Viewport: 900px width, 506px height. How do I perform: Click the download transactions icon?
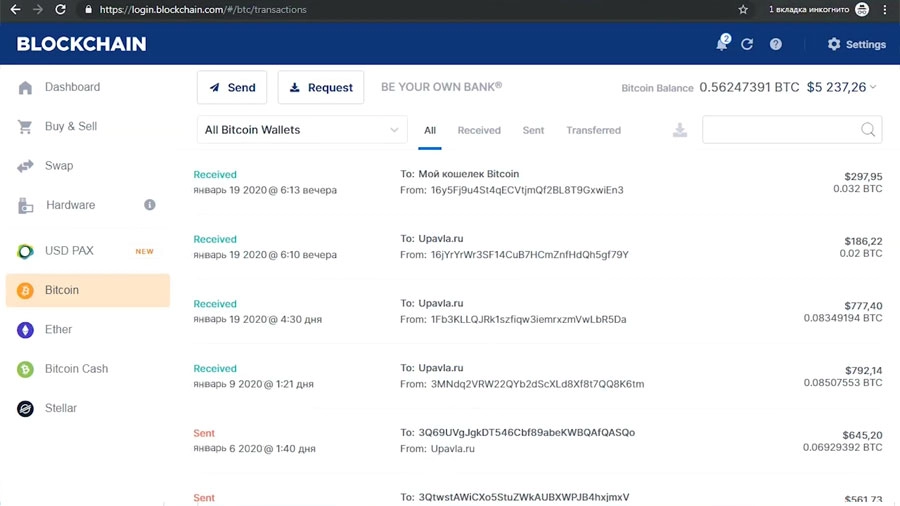point(680,130)
